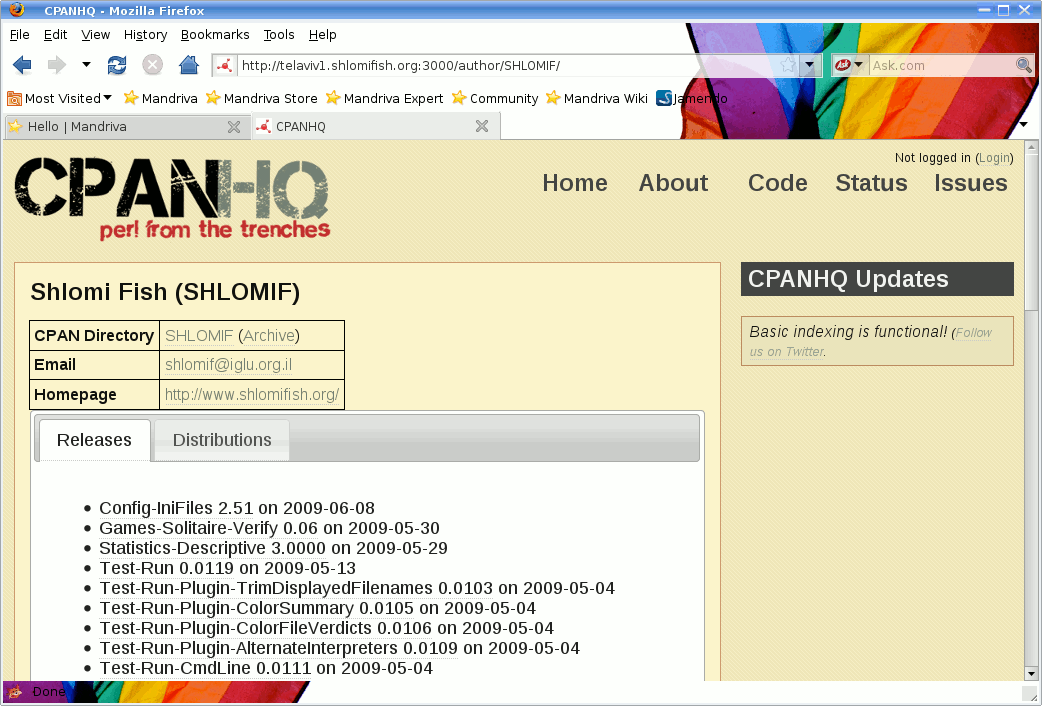Open the Jamendo bookmark
The width and height of the screenshot is (1042, 706).
tap(692, 98)
